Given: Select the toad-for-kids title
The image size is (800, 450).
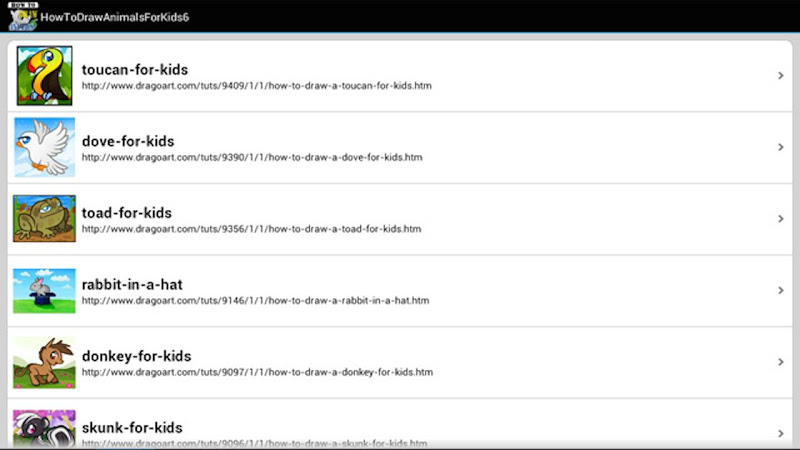Looking at the screenshot, I should [127, 213].
